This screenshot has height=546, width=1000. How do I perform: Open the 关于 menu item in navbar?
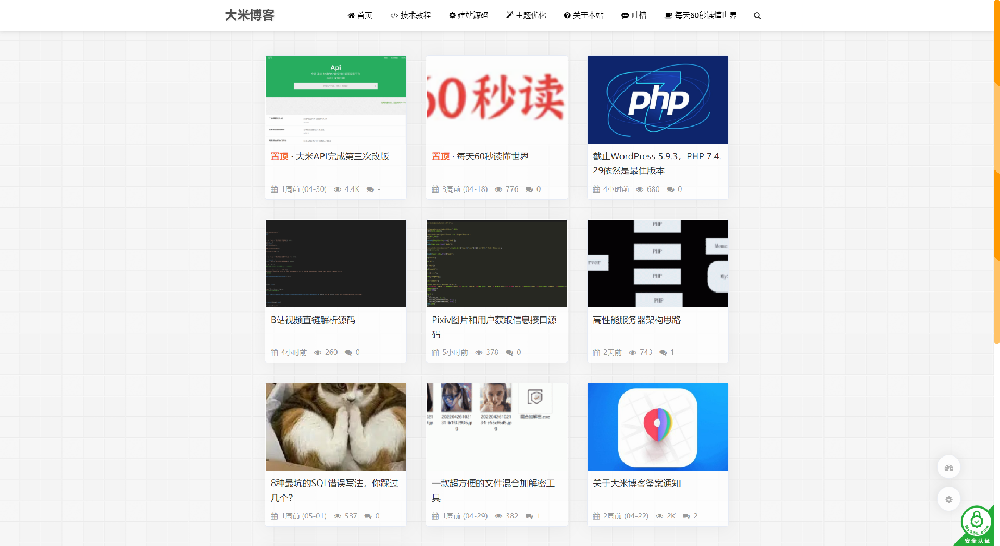(x=584, y=16)
